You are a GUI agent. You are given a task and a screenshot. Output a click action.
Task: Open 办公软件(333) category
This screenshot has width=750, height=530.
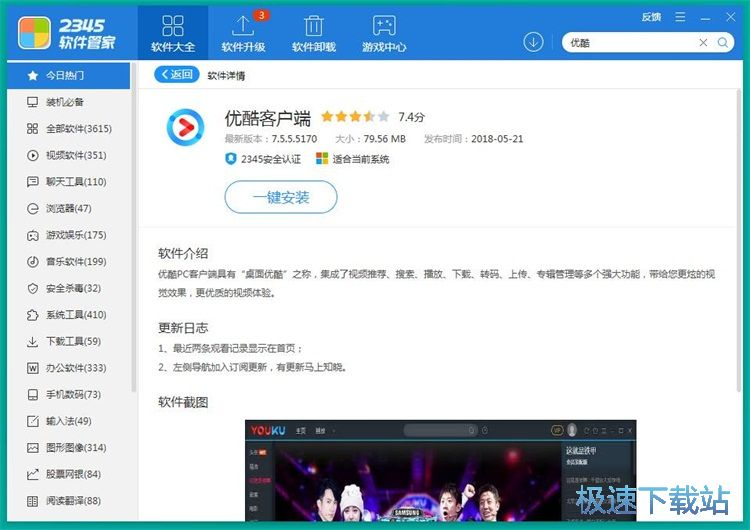[x=68, y=368]
